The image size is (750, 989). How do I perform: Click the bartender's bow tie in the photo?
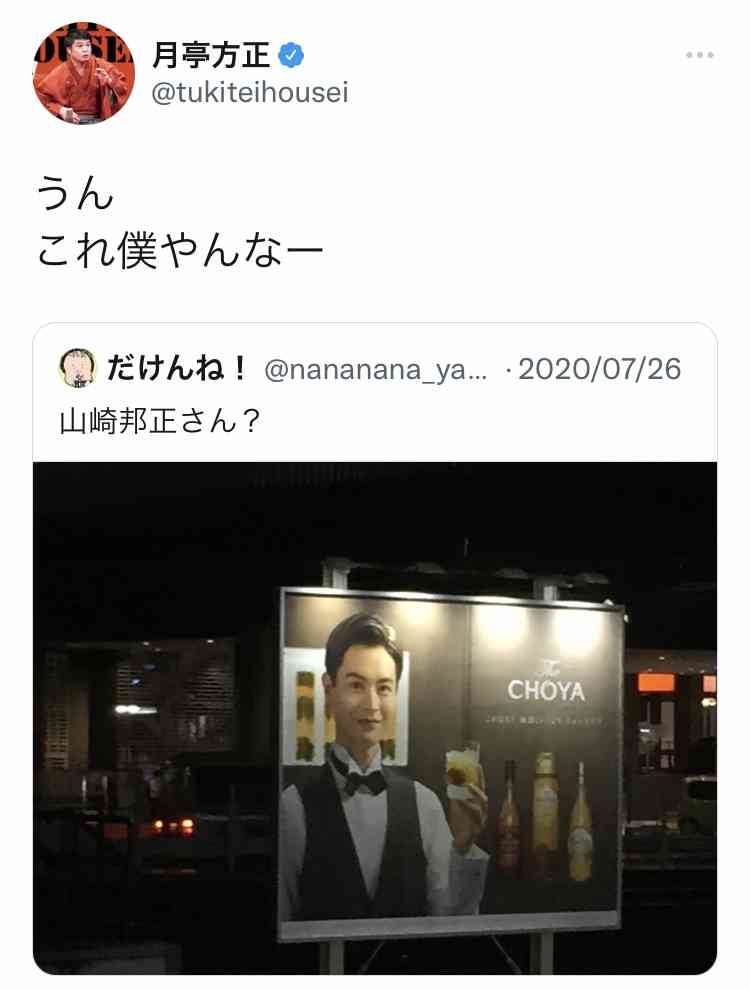point(360,778)
